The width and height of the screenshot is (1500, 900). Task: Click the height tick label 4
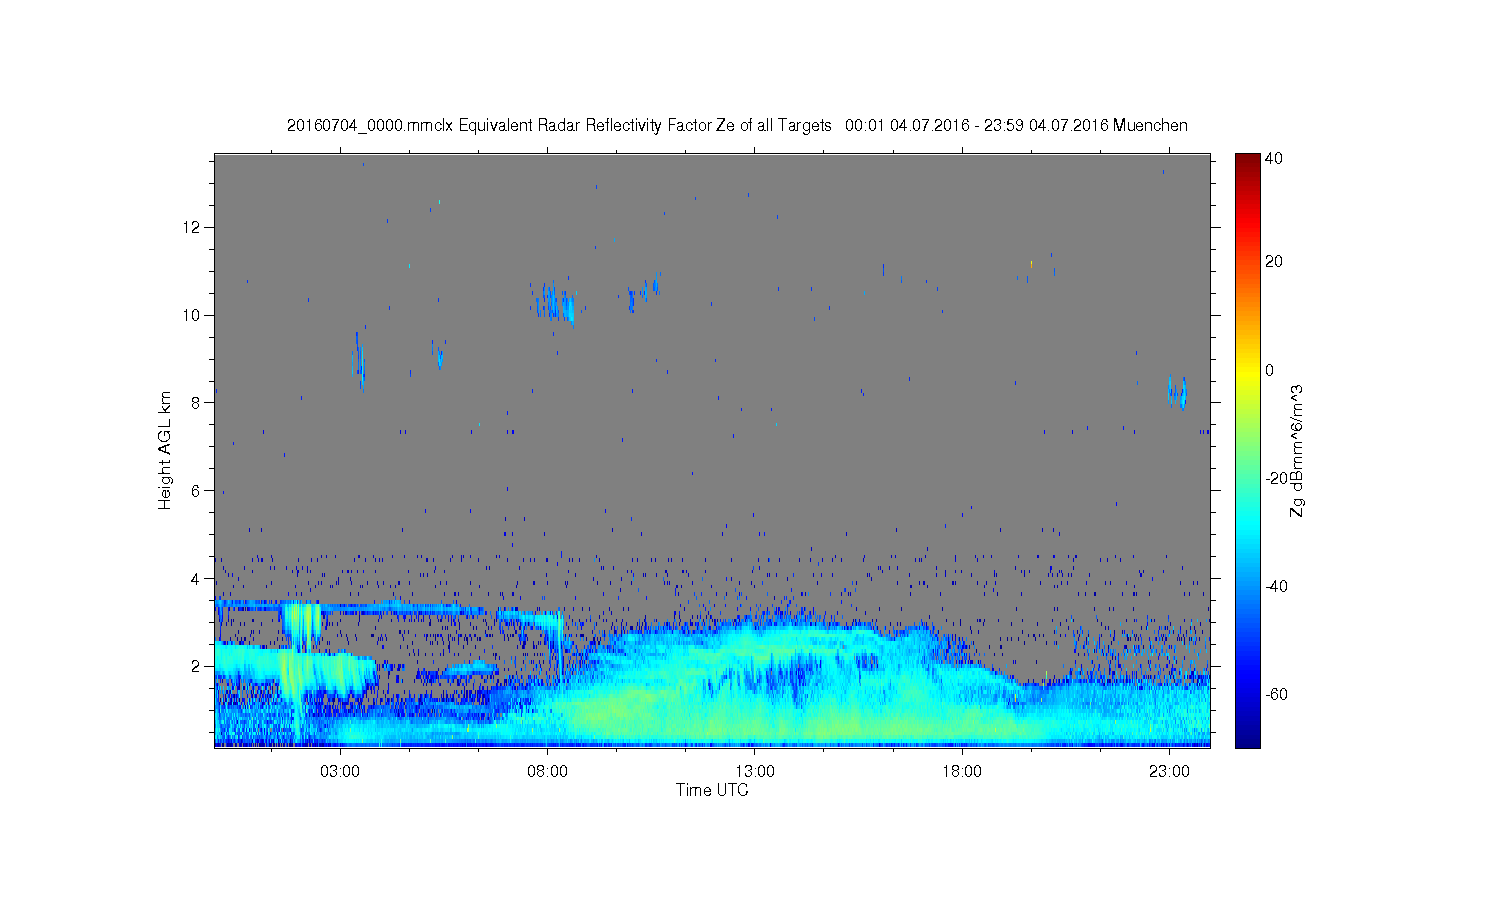click(x=197, y=578)
